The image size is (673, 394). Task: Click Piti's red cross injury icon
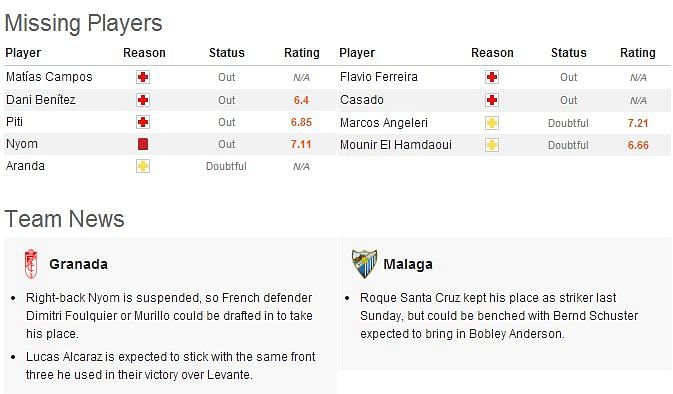(x=143, y=122)
